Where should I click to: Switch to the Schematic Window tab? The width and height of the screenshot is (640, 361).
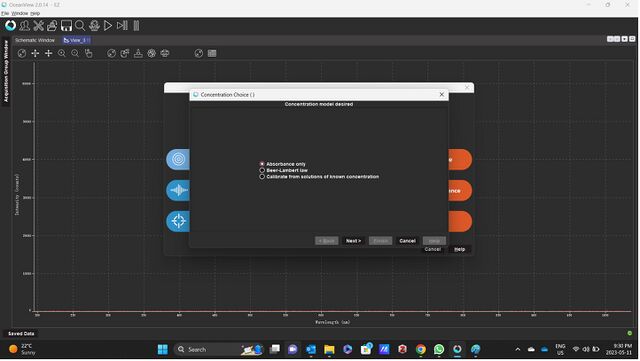tap(35, 40)
